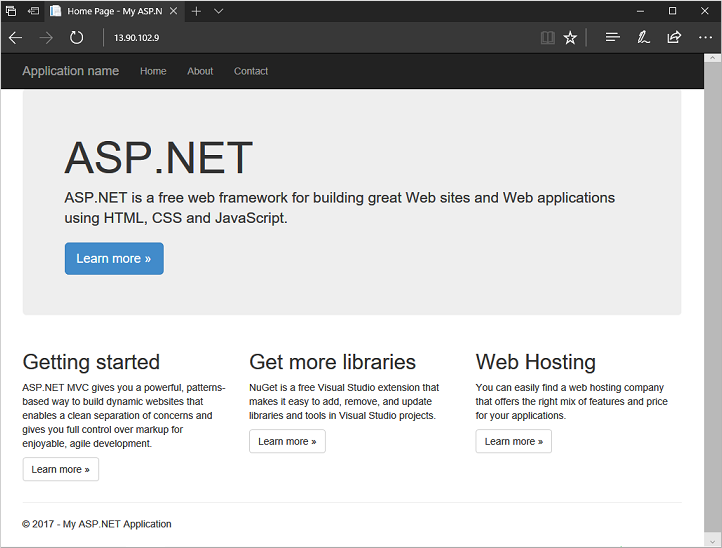Open the About nav item
This screenshot has height=548, width=722.
click(x=200, y=71)
